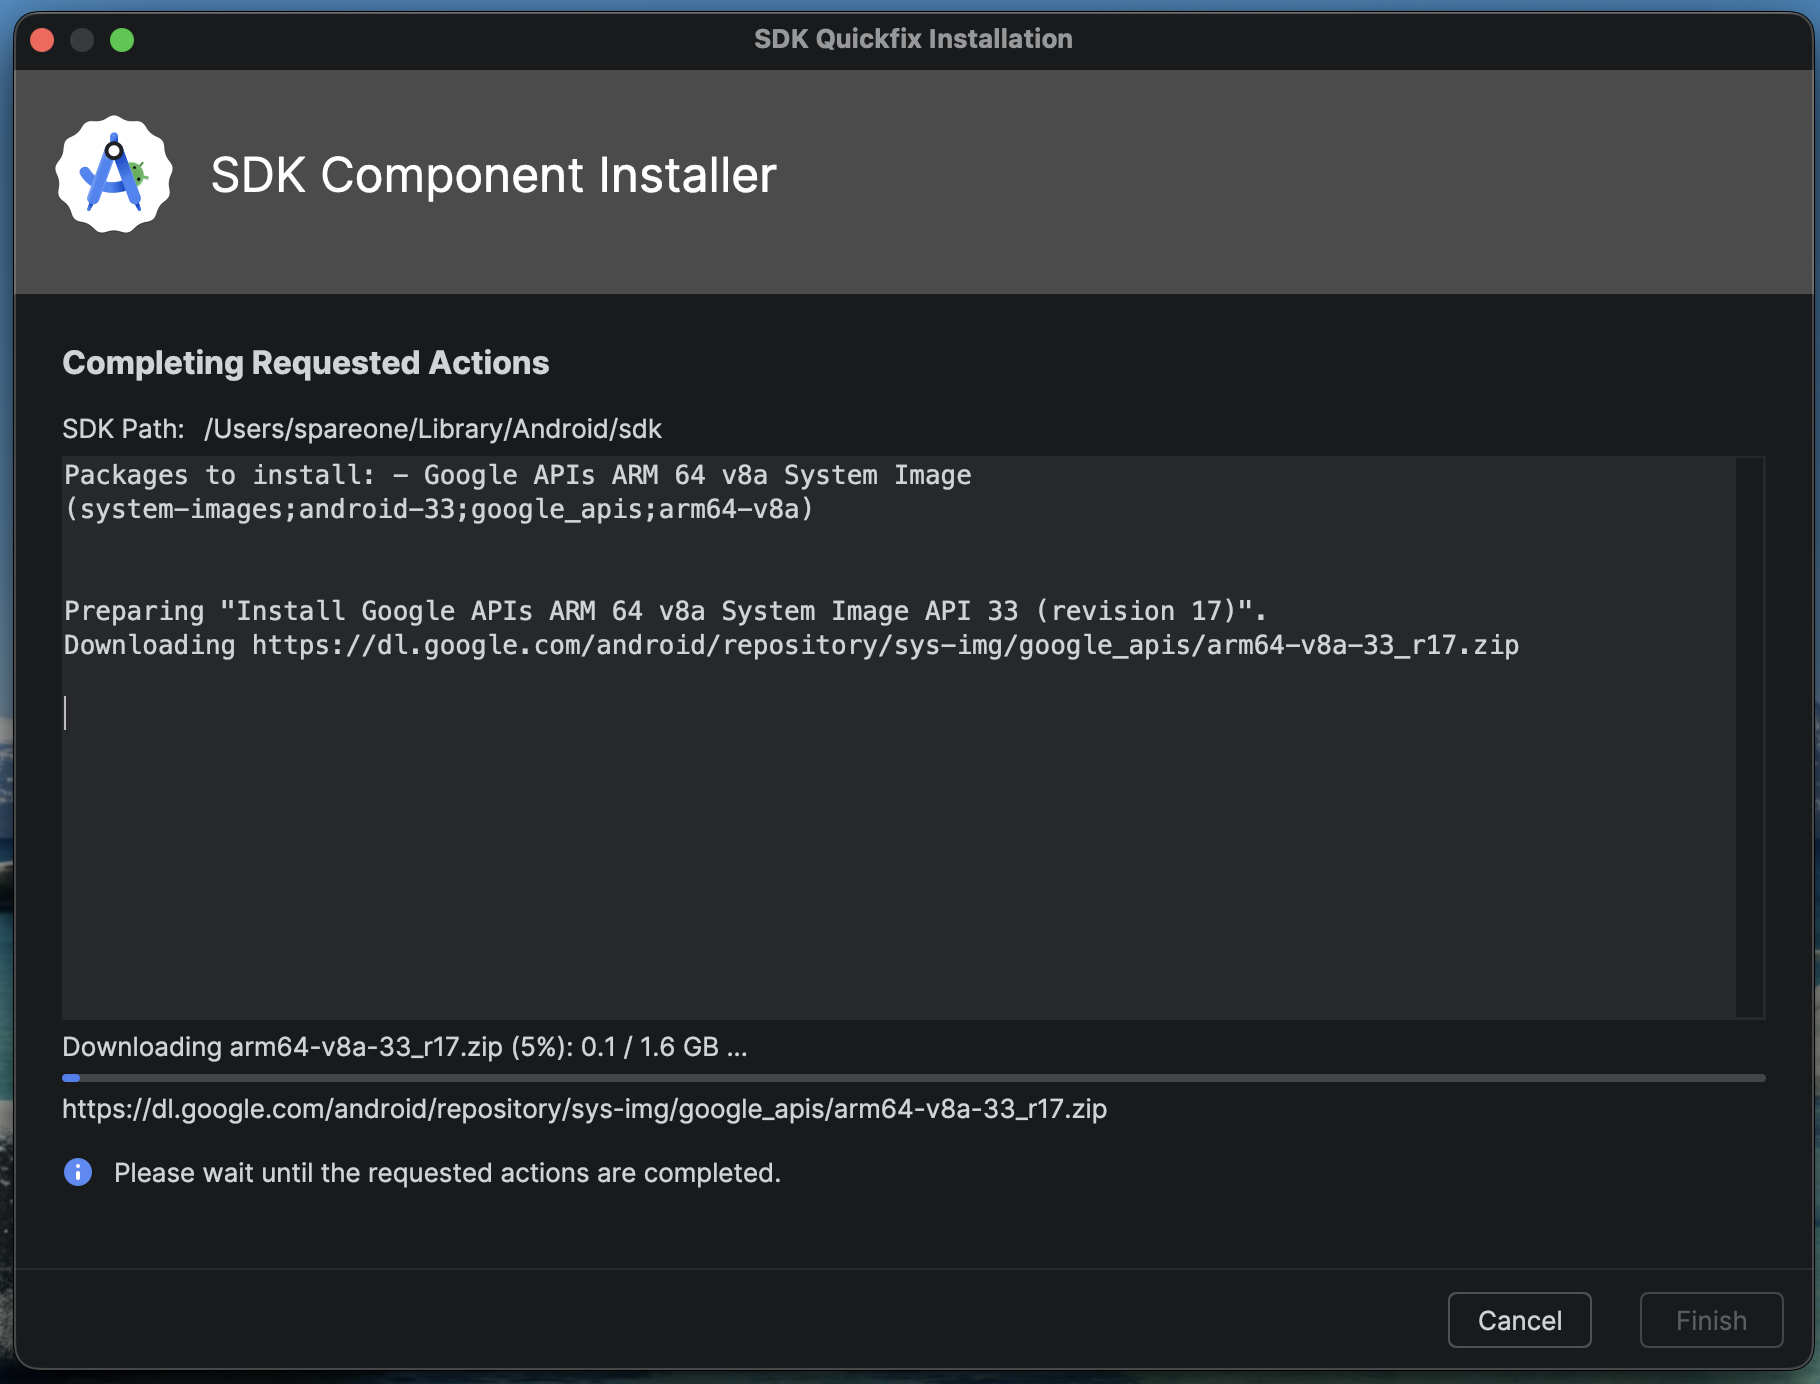
Task: Click the Android Studio logo icon
Action: pyautogui.click(x=114, y=175)
